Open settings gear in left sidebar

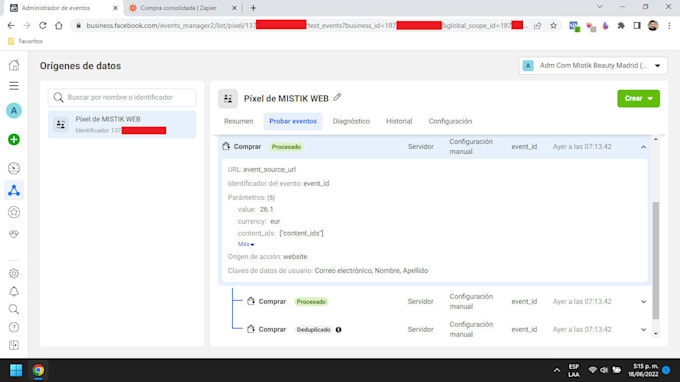pyautogui.click(x=14, y=274)
